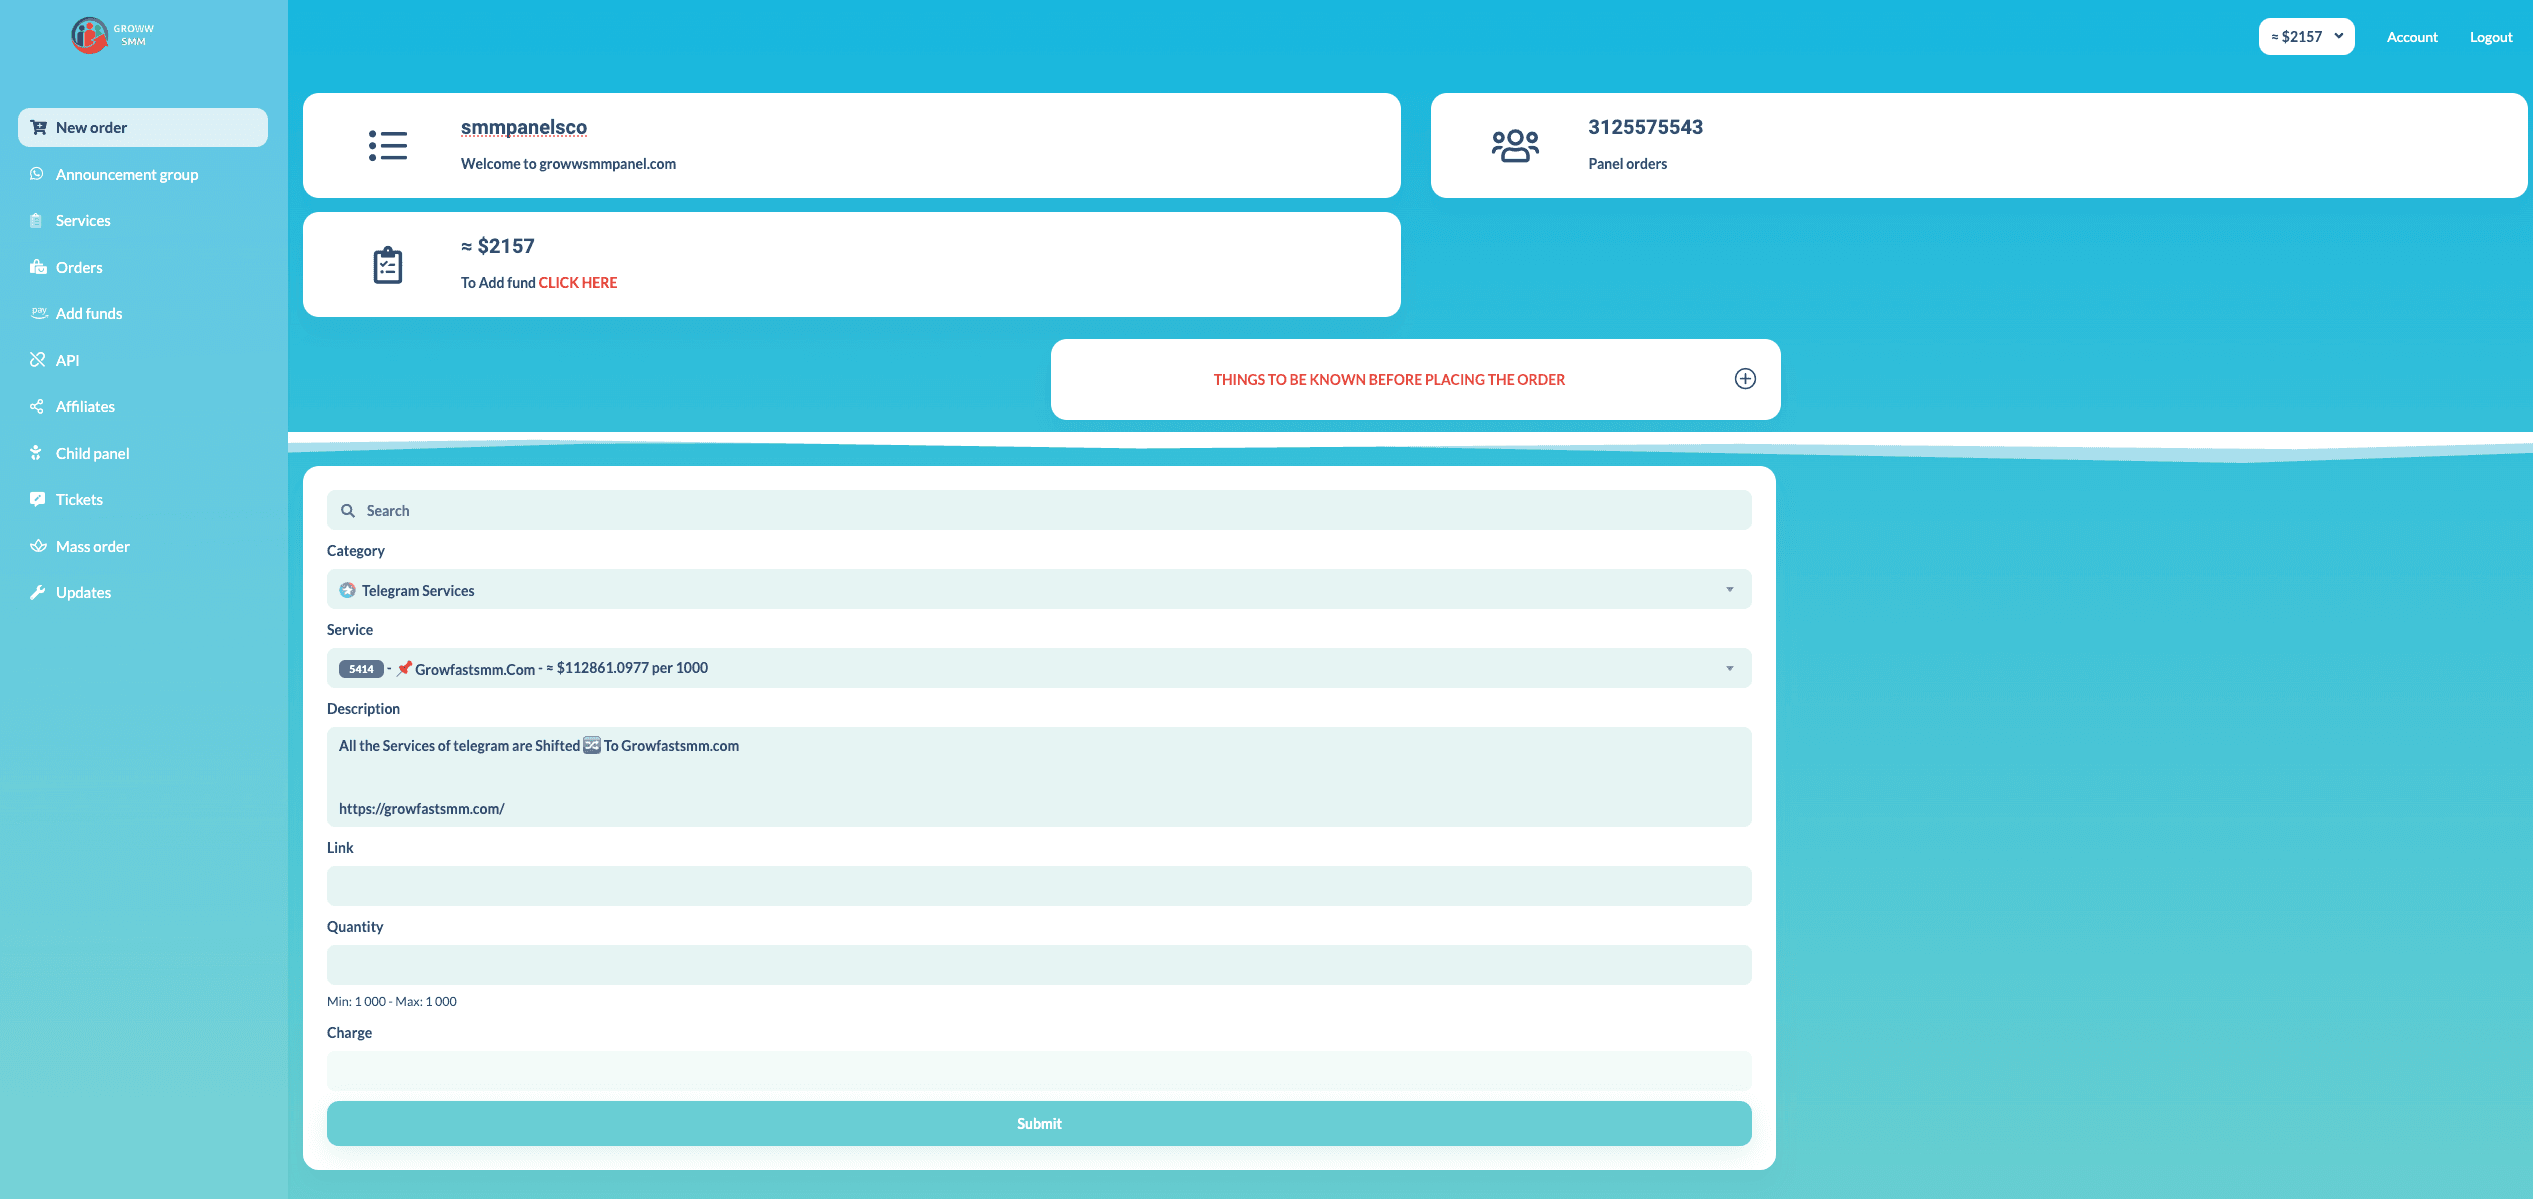The image size is (2533, 1199).
Task: Click the cart icon beside New order
Action: click(x=39, y=127)
